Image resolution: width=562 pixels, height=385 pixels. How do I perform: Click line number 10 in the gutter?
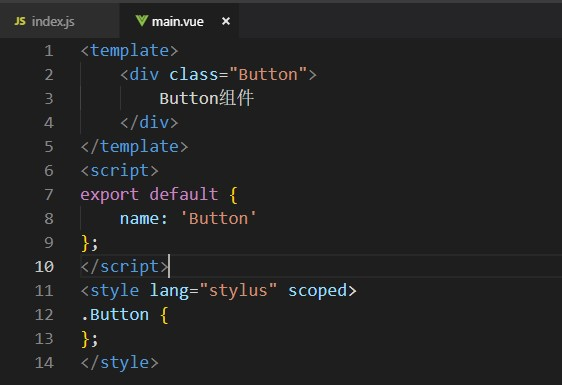coord(44,267)
